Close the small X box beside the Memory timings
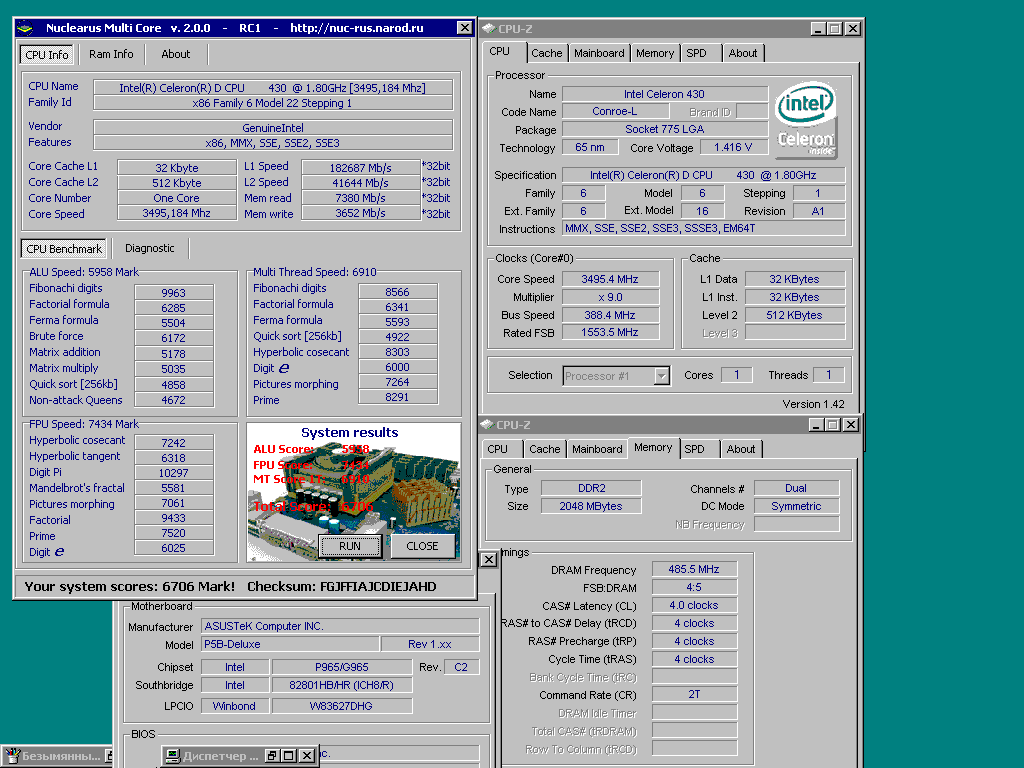1024x768 pixels. [488, 560]
